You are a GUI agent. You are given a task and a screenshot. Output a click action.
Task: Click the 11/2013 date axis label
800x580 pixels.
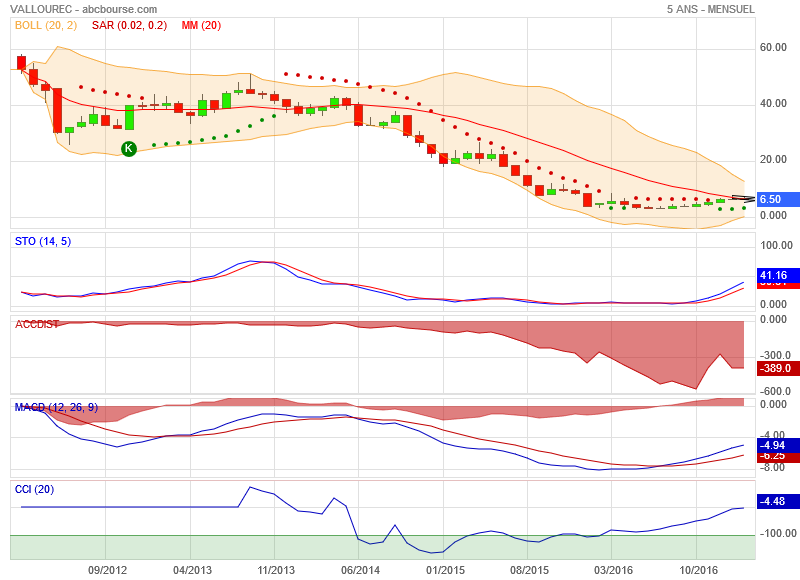point(276,570)
